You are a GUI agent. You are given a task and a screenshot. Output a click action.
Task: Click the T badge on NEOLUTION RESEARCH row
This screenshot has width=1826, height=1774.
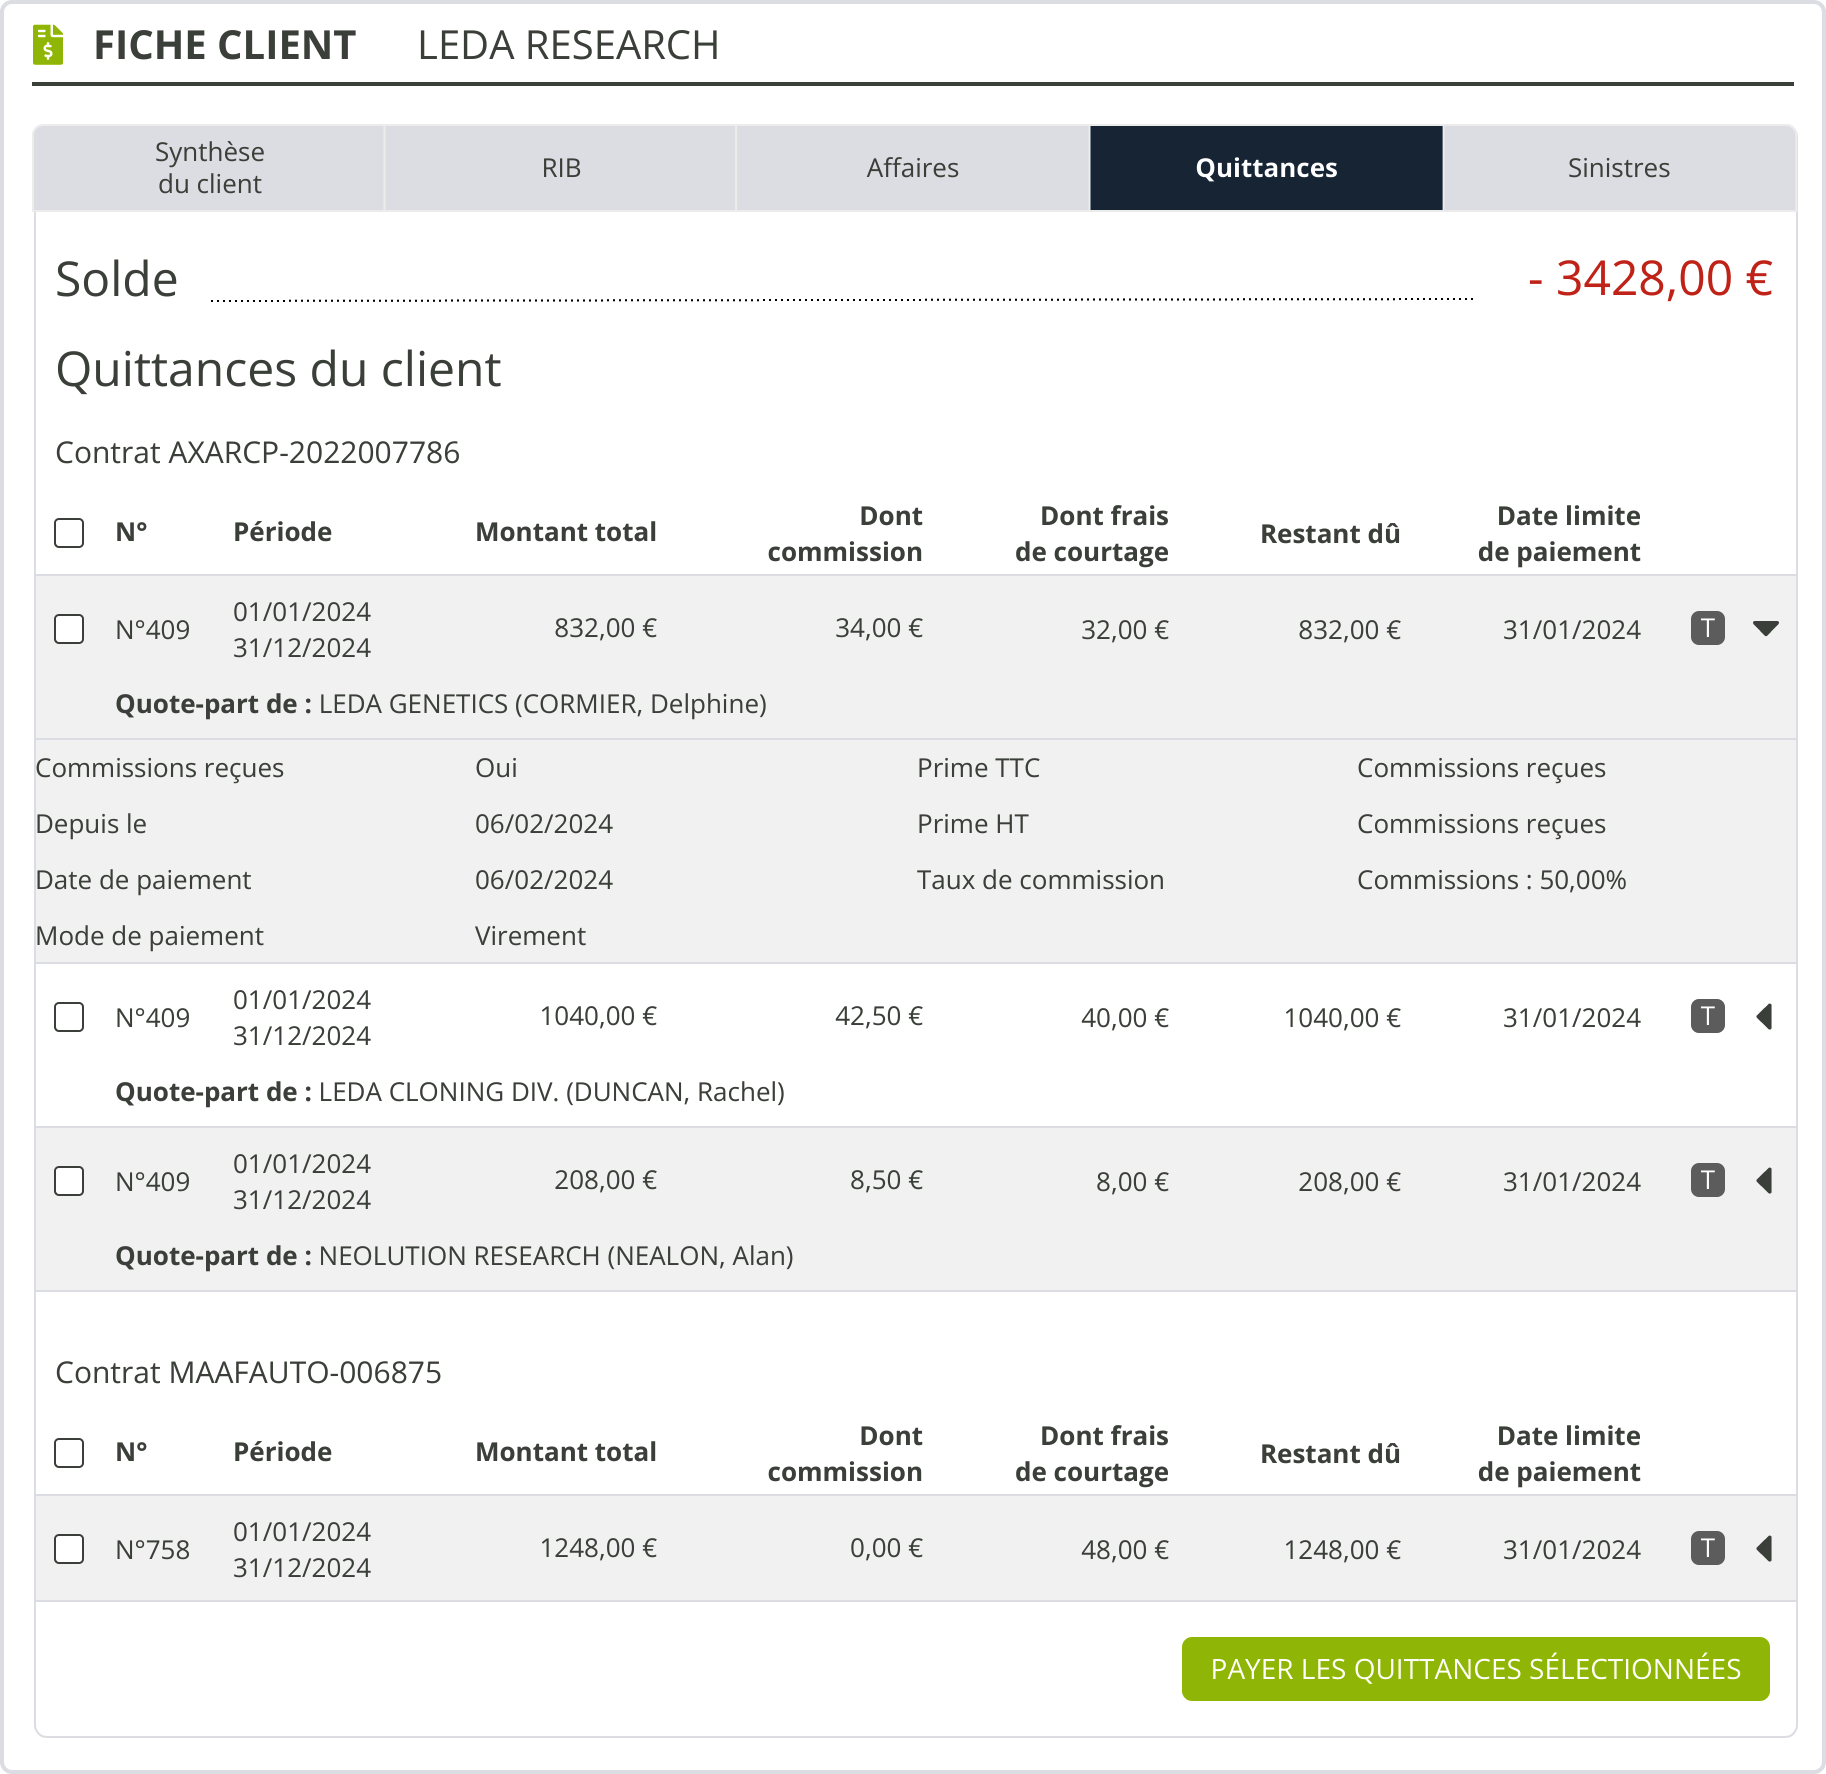coord(1707,1180)
